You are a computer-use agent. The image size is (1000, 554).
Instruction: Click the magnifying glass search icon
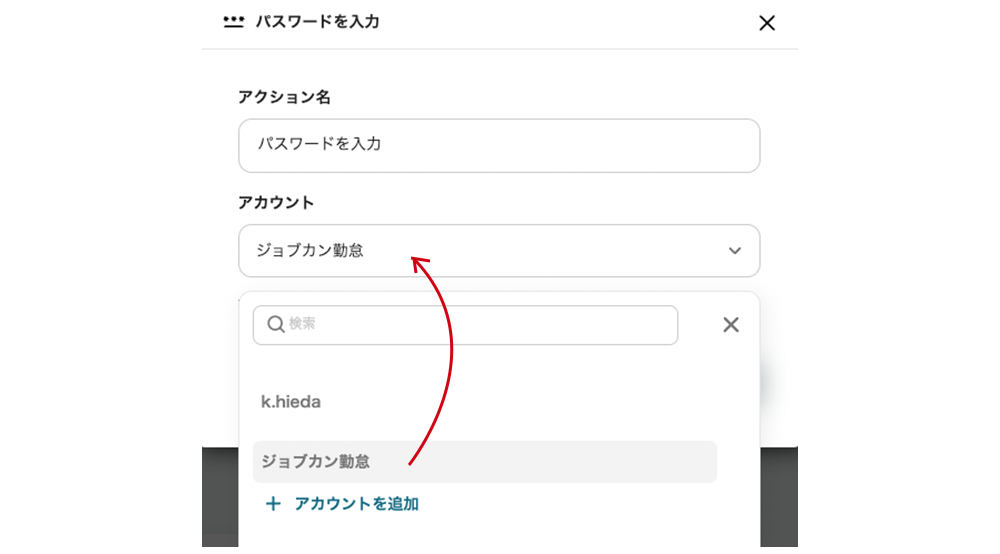coord(276,325)
